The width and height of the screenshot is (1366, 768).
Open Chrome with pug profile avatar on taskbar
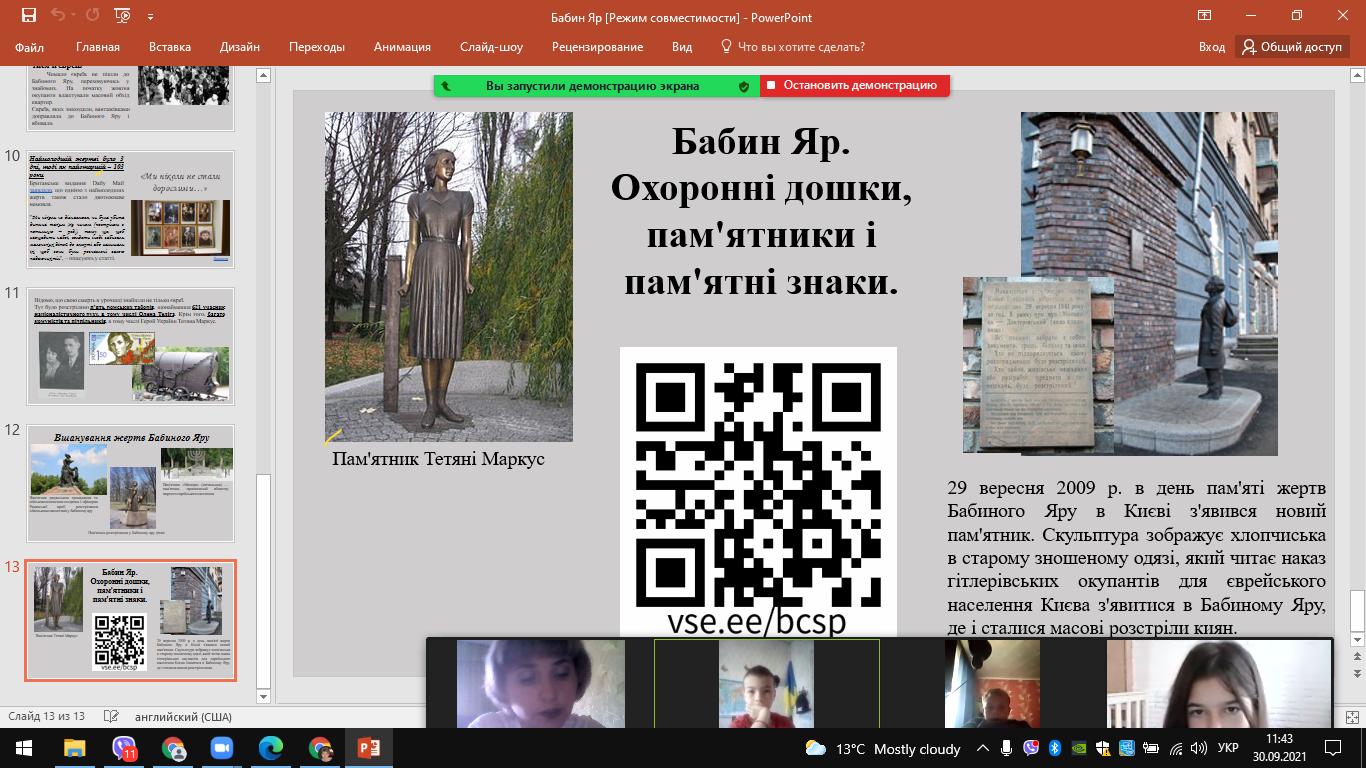[x=320, y=748]
